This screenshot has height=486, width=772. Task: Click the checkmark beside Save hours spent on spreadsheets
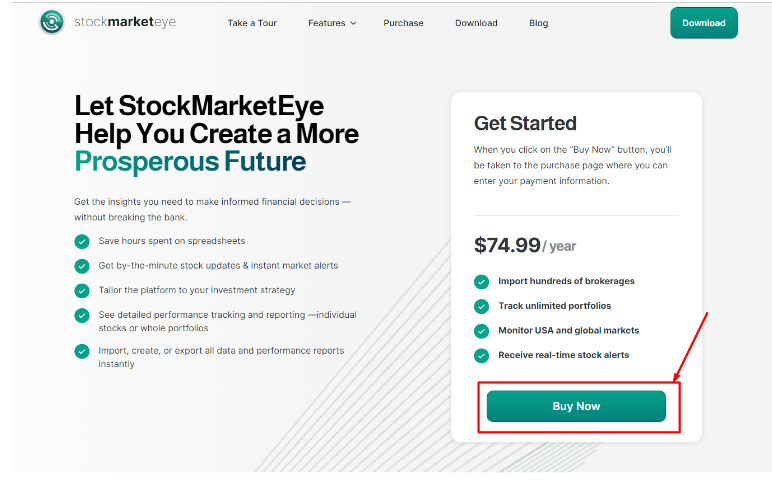(x=82, y=241)
